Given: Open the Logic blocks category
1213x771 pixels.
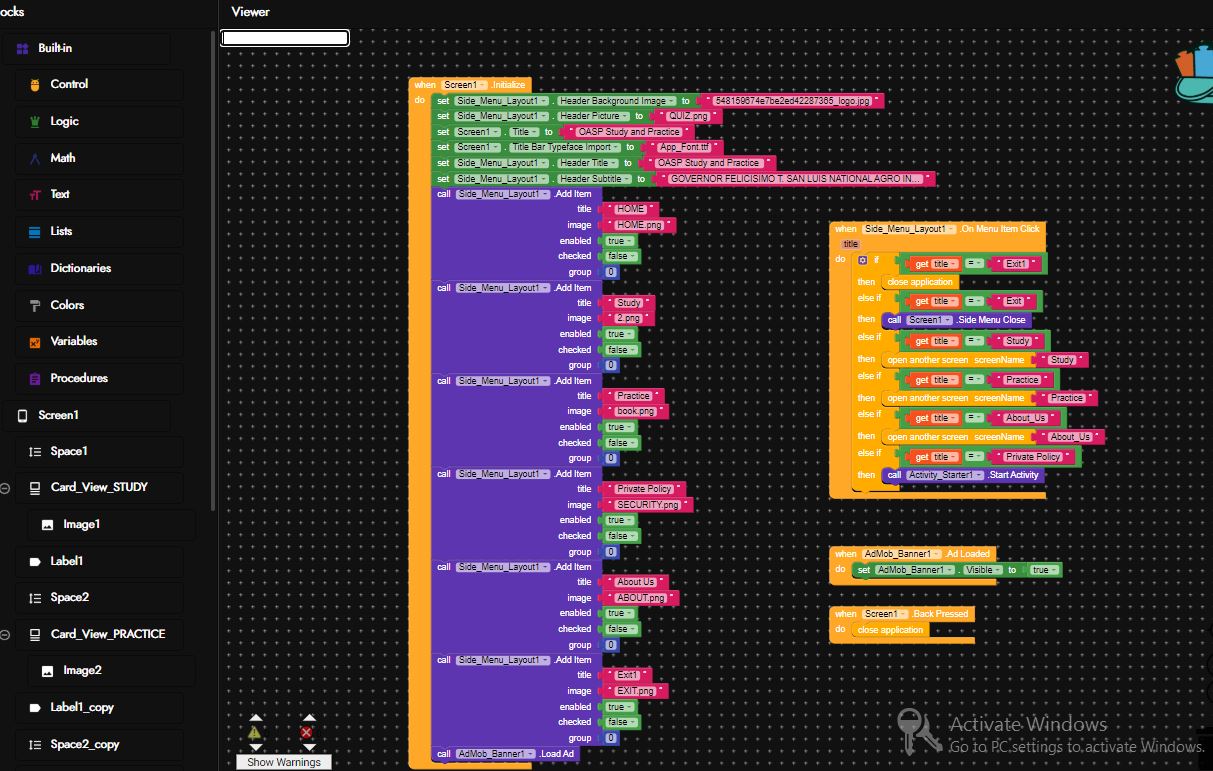Looking at the screenshot, I should 64,121.
